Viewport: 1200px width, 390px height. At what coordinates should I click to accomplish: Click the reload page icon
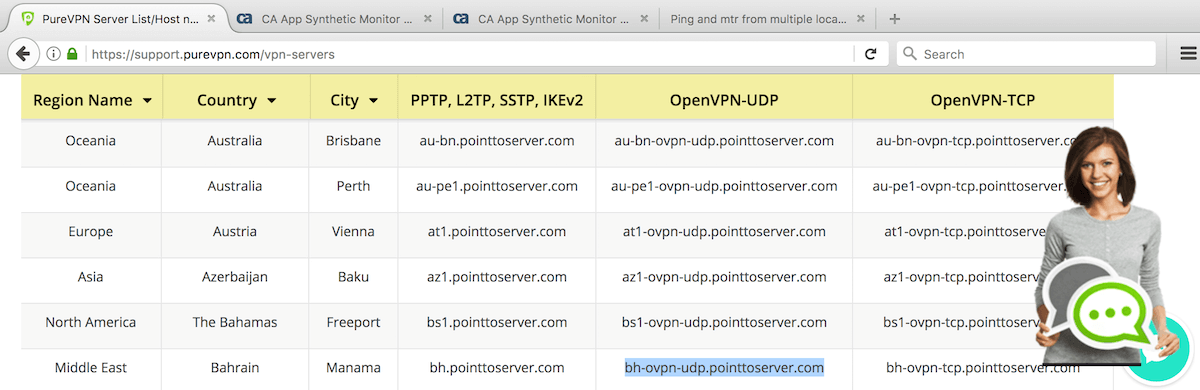870,54
